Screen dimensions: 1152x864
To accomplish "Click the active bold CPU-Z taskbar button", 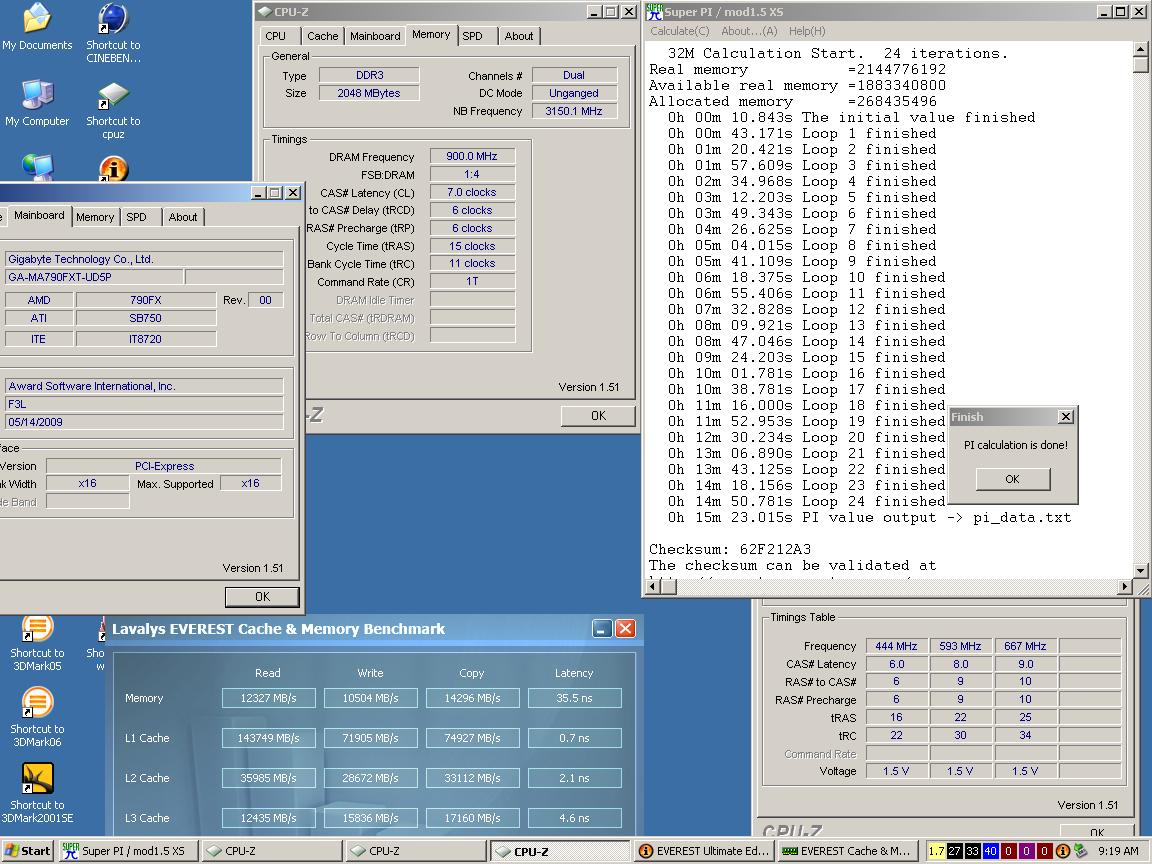I will tap(560, 851).
